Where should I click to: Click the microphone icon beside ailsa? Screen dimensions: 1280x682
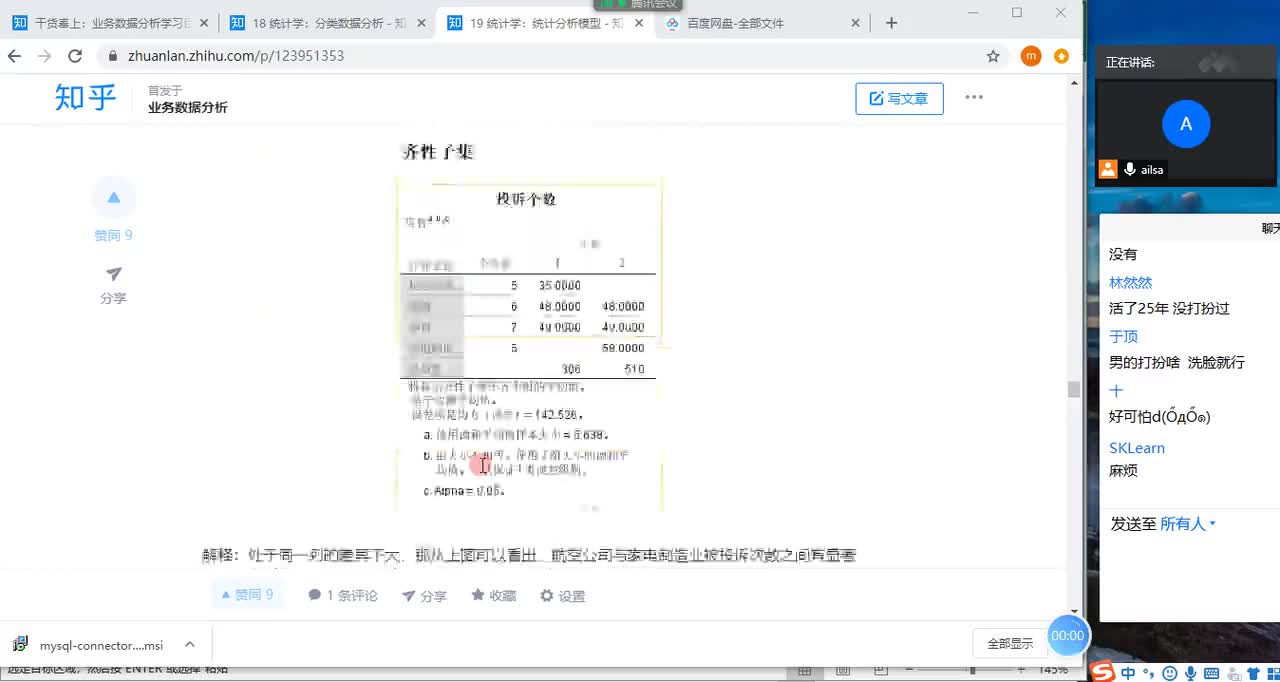1130,169
